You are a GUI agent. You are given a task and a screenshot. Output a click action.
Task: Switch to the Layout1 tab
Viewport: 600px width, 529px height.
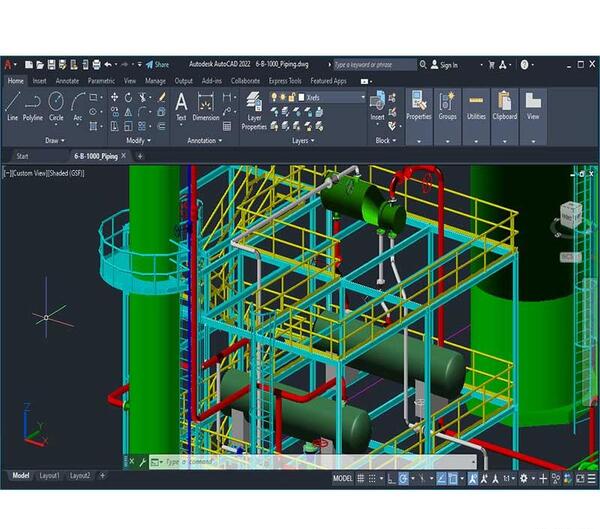coord(49,475)
